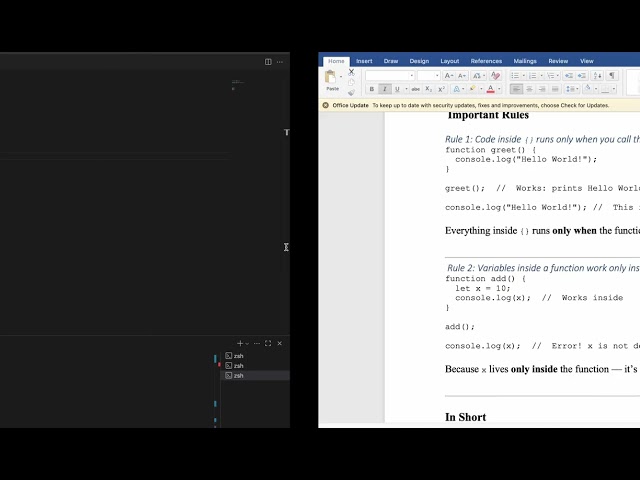Increase paragraph indent in Word
The height and width of the screenshot is (480, 640).
pos(582,76)
